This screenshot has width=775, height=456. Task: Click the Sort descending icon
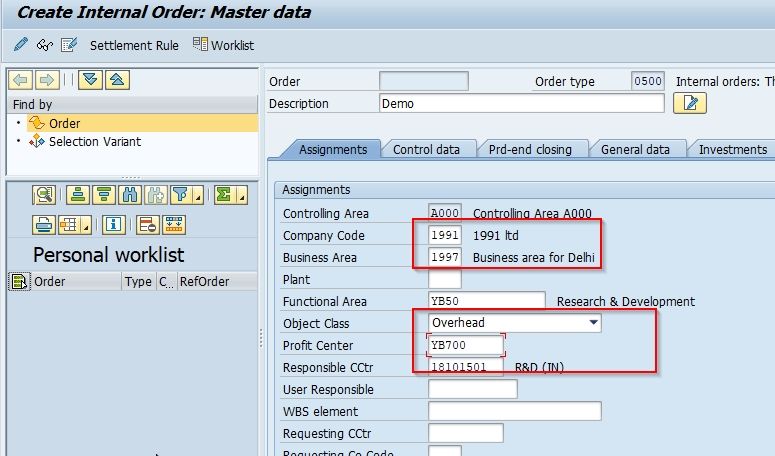(103, 195)
